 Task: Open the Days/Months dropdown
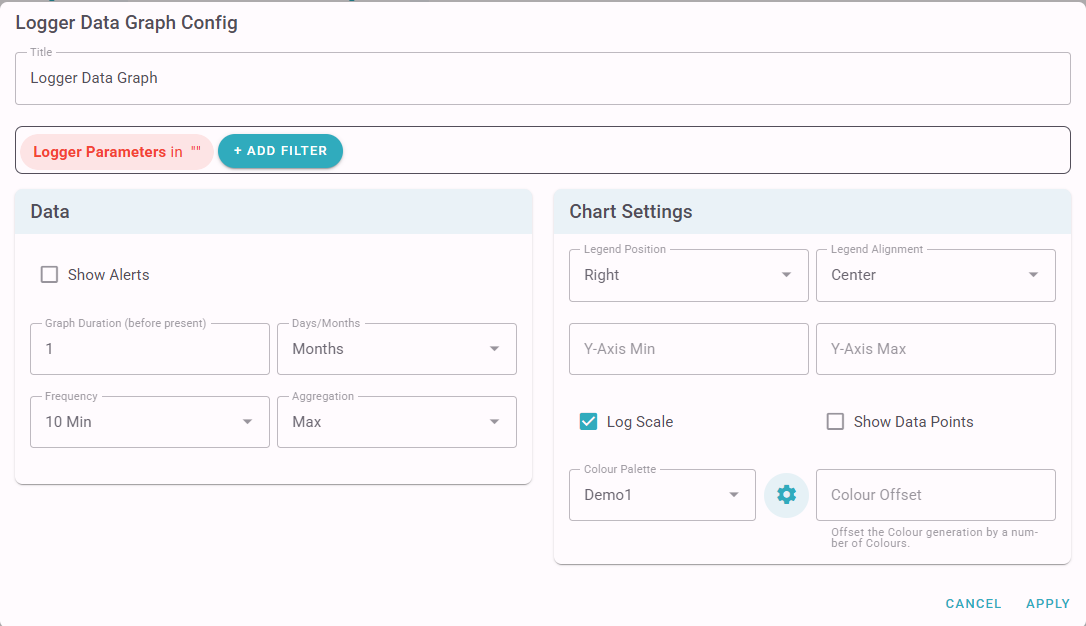coord(396,349)
